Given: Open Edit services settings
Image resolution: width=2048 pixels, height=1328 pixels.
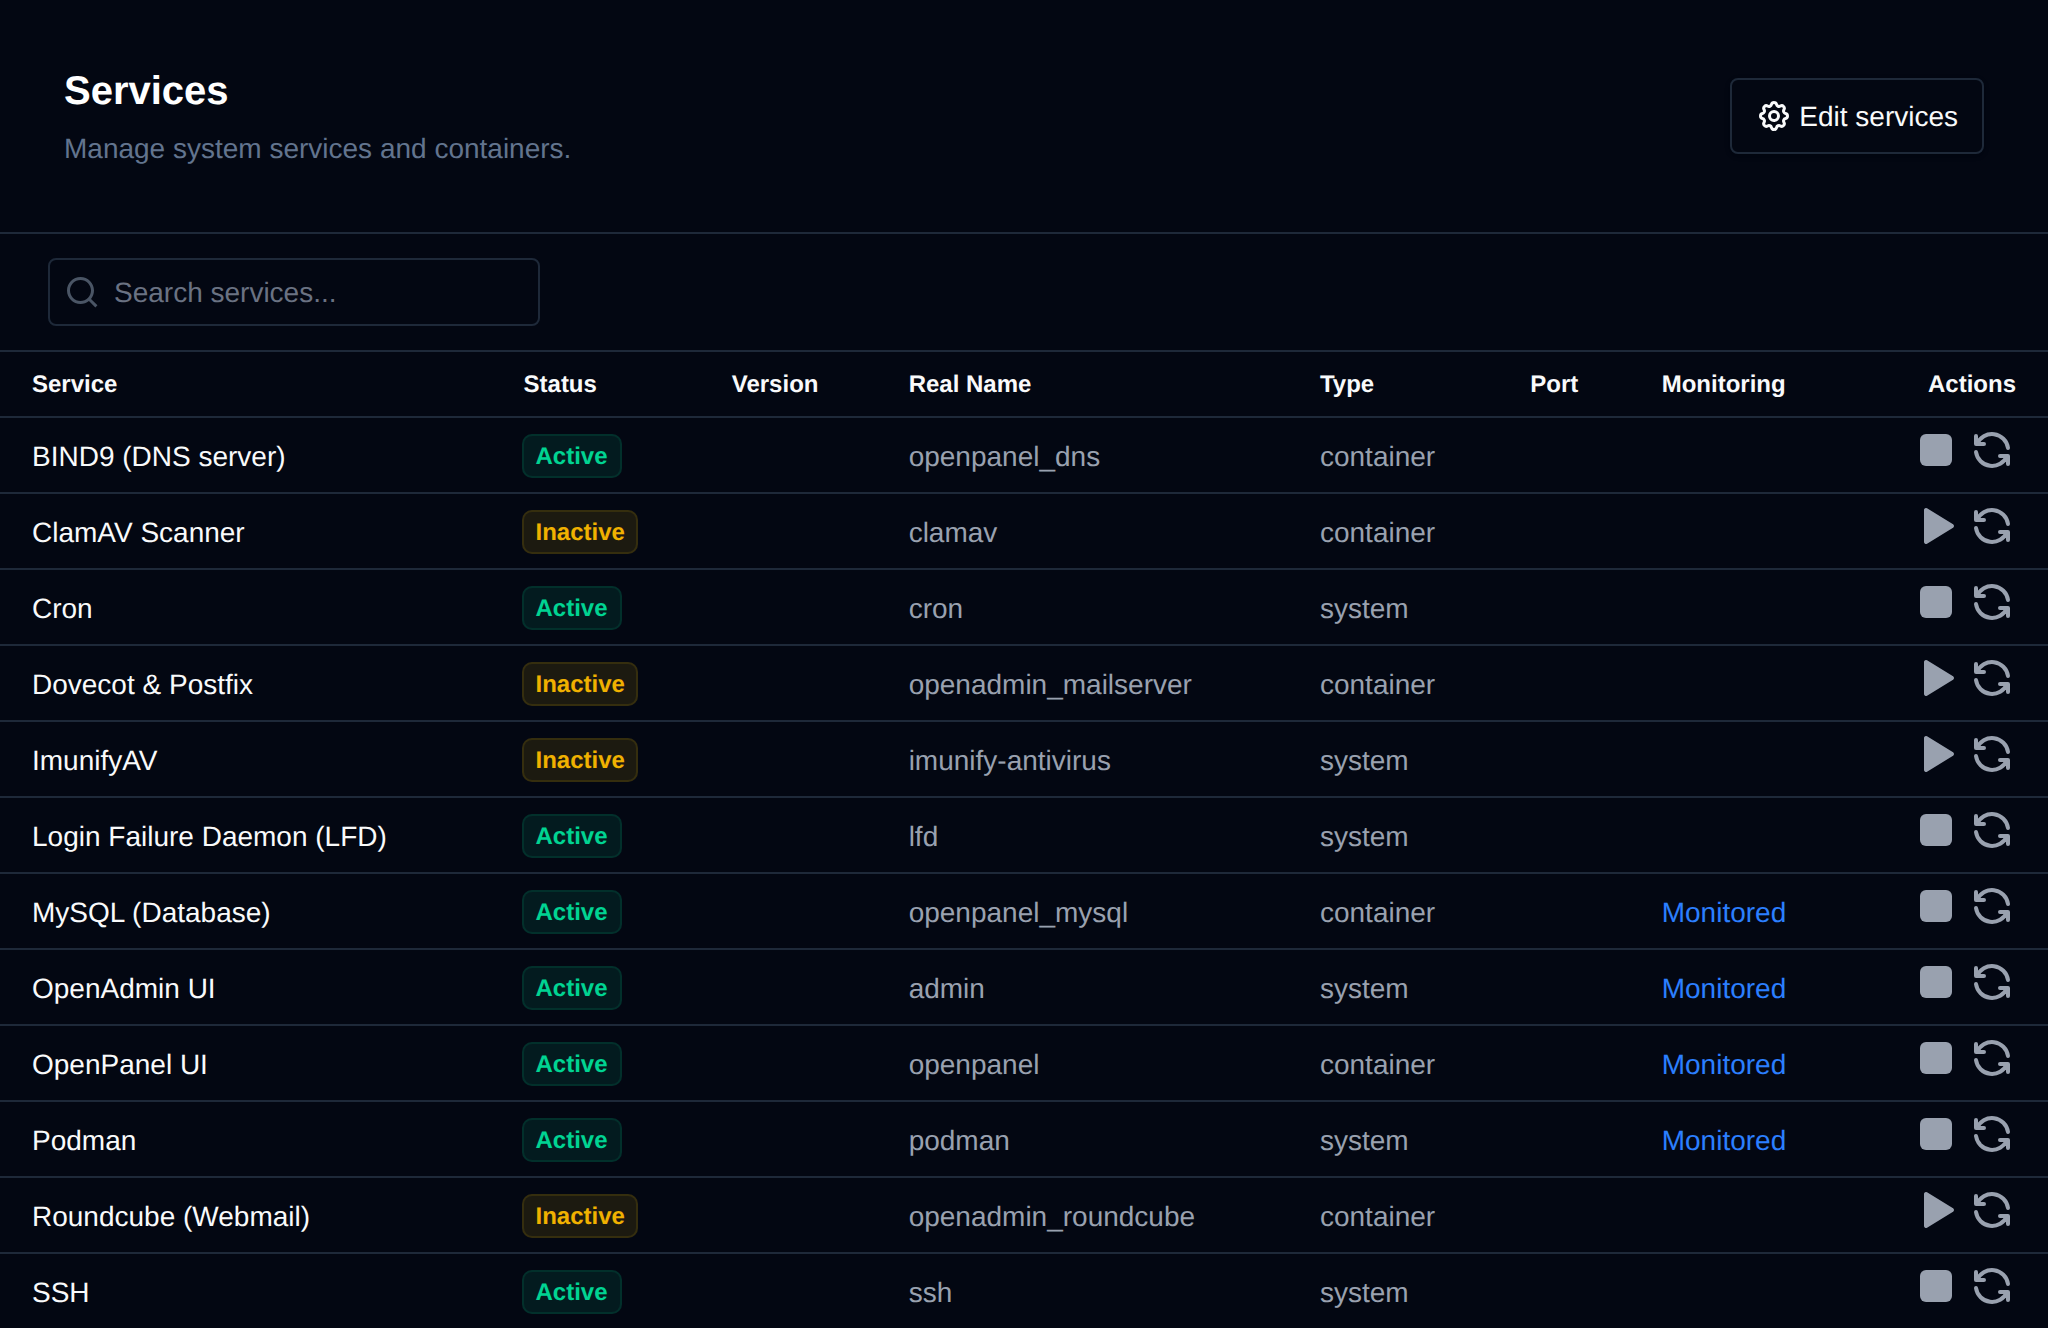Looking at the screenshot, I should tap(1856, 116).
